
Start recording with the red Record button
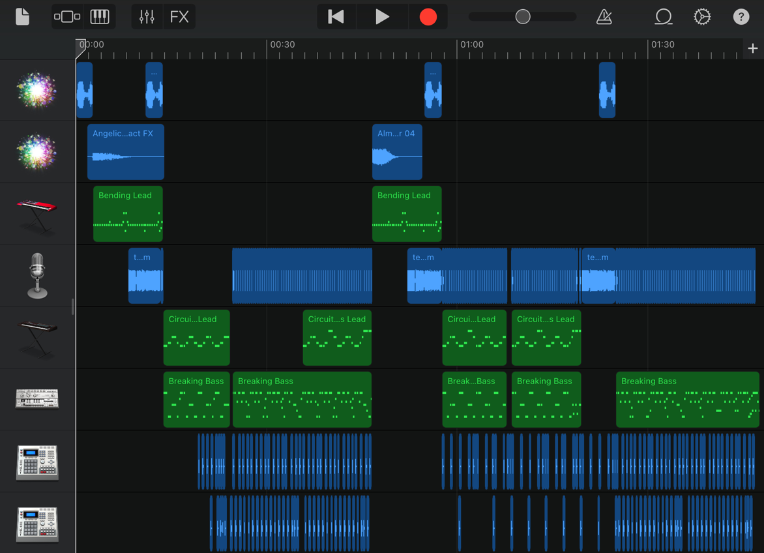pos(428,17)
